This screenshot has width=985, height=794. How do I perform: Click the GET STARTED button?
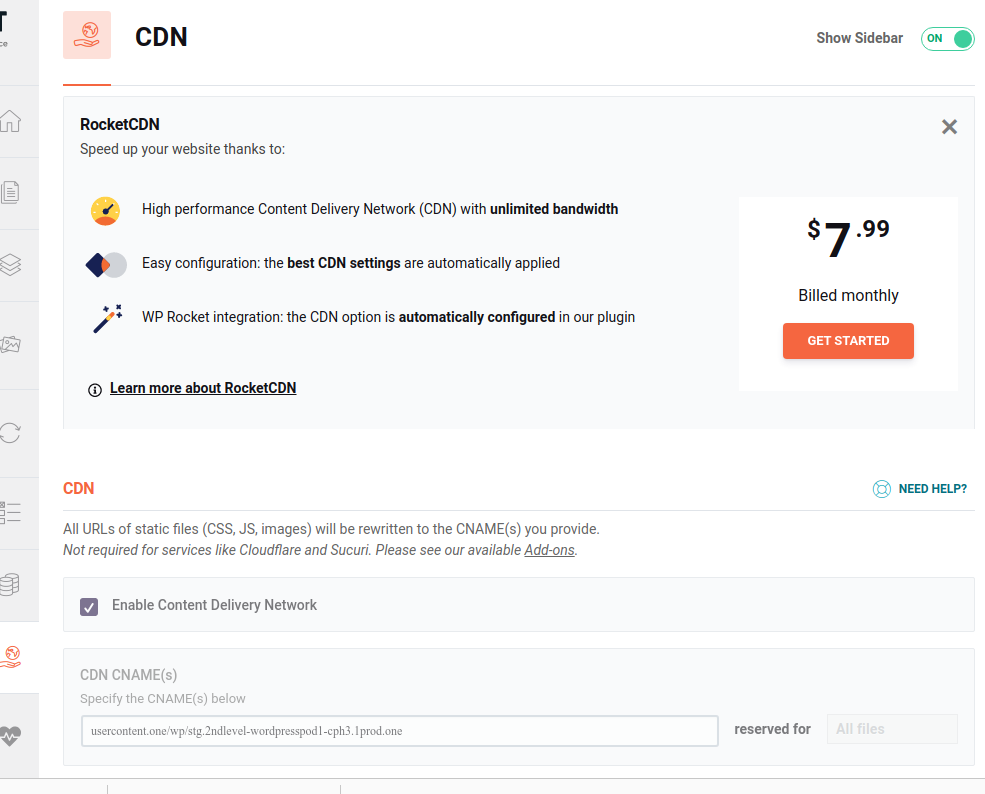coord(848,341)
